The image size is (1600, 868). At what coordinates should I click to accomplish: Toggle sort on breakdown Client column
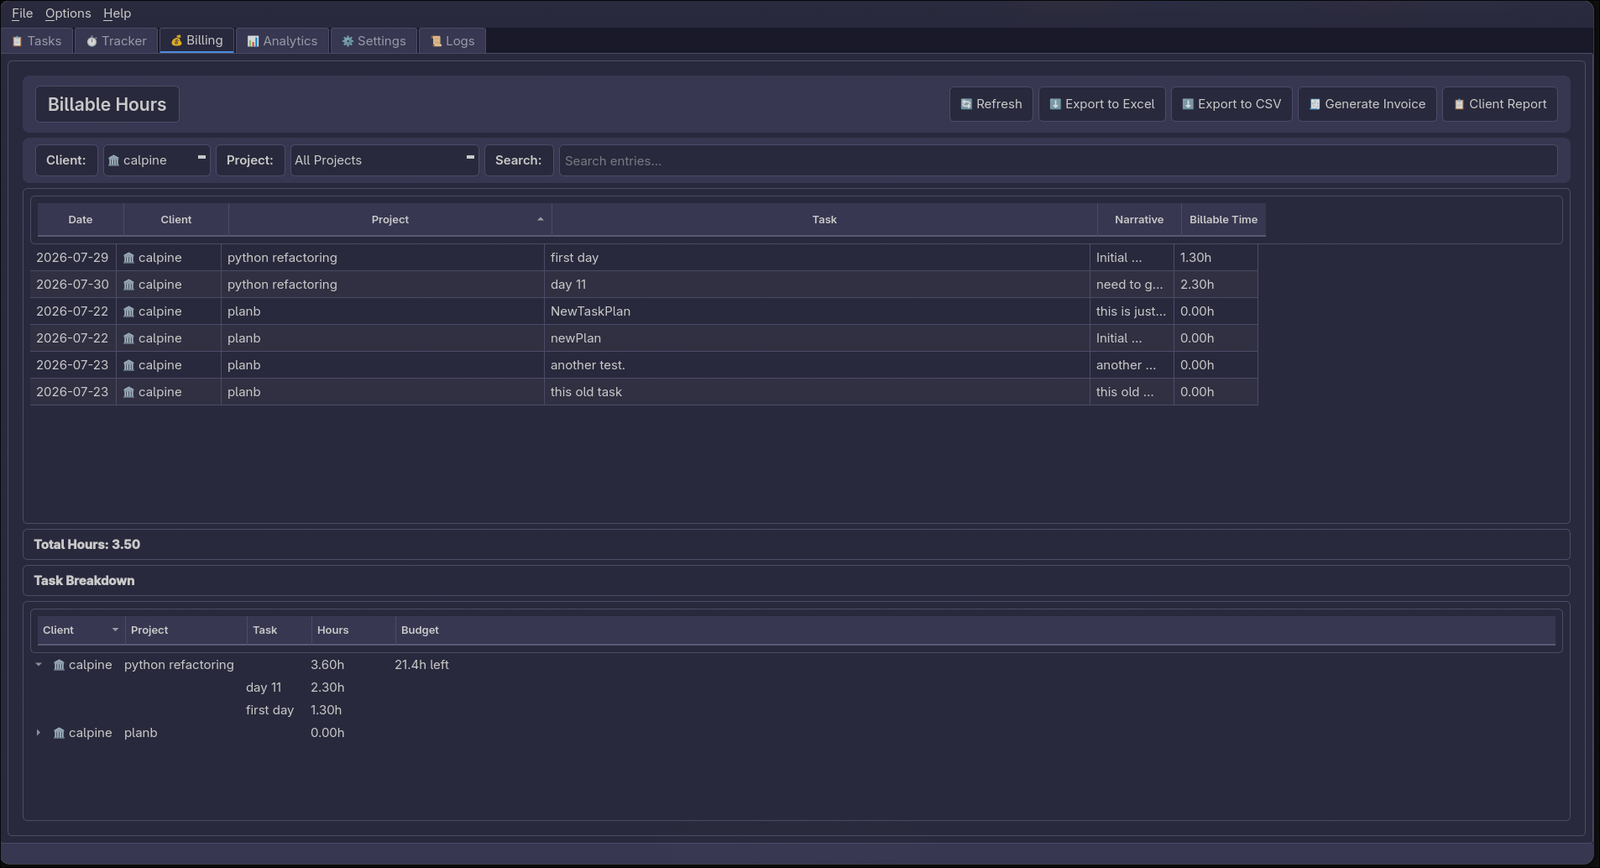coord(81,630)
